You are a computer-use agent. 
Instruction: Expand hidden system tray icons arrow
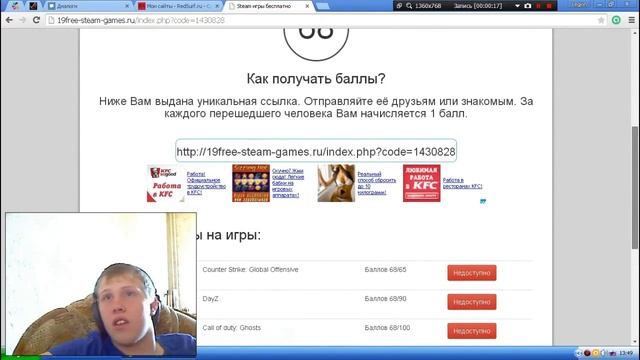pyautogui.click(x=579, y=353)
